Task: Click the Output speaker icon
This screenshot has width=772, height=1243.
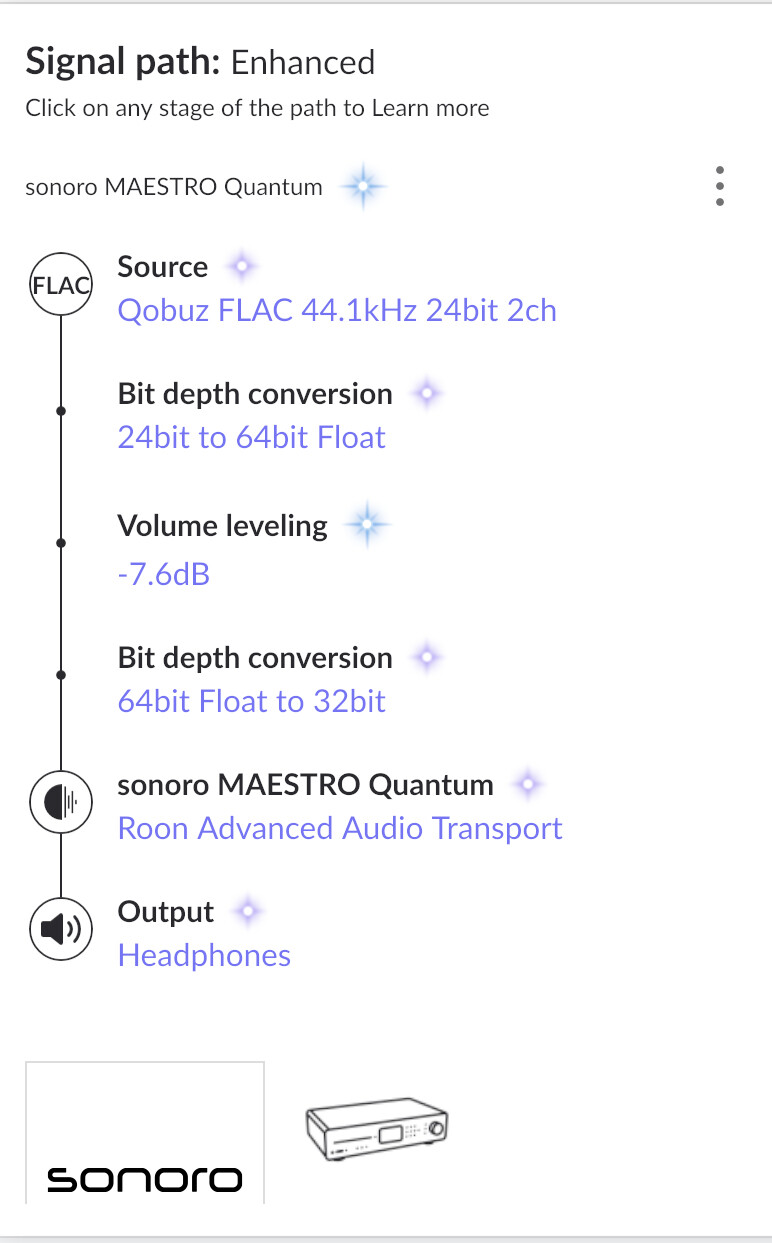Action: pos(61,929)
